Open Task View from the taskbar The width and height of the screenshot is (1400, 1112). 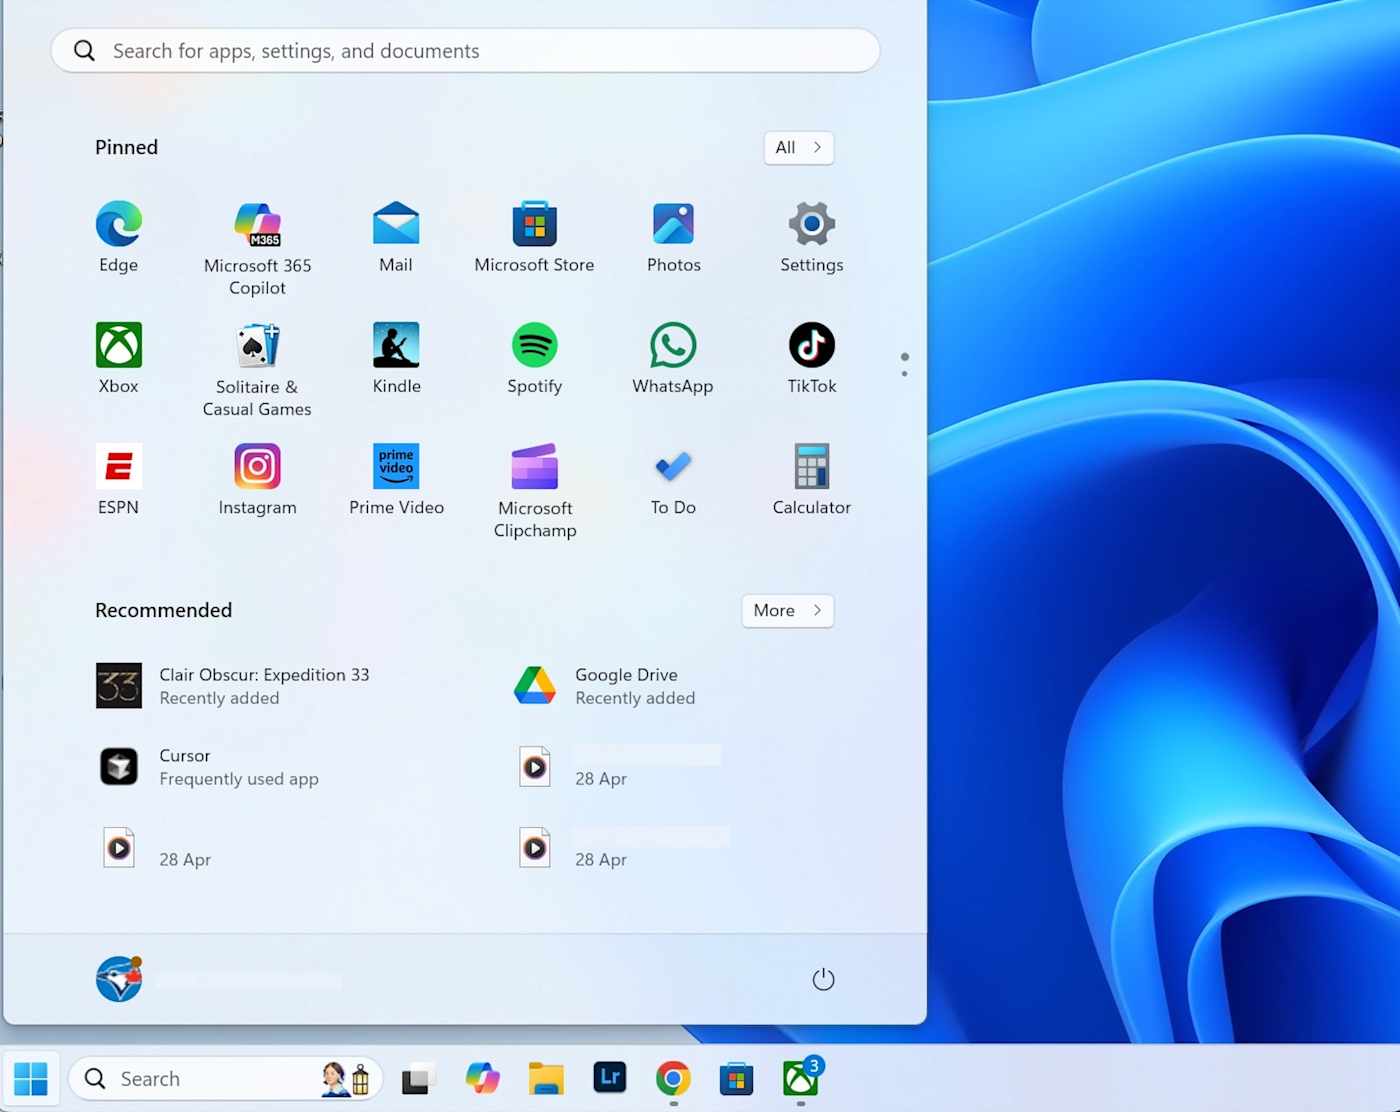(x=419, y=1078)
